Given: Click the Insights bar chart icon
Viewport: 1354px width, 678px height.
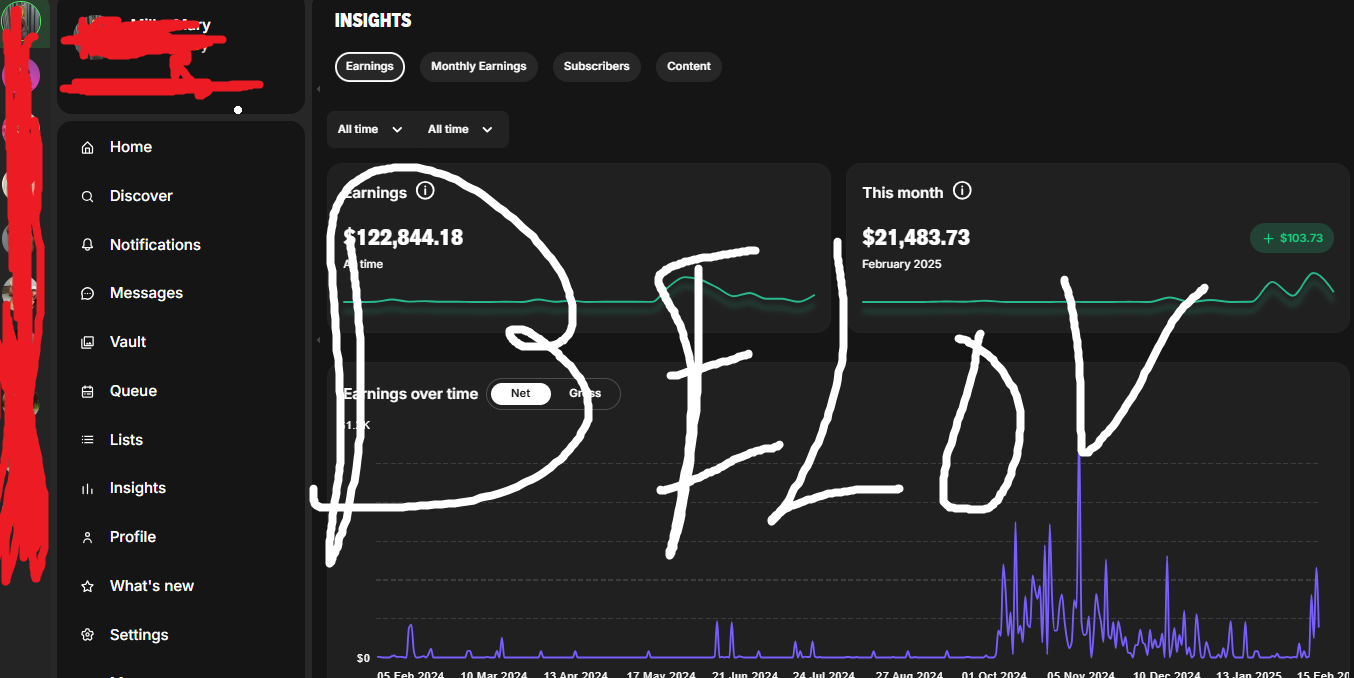Looking at the screenshot, I should pyautogui.click(x=88, y=489).
